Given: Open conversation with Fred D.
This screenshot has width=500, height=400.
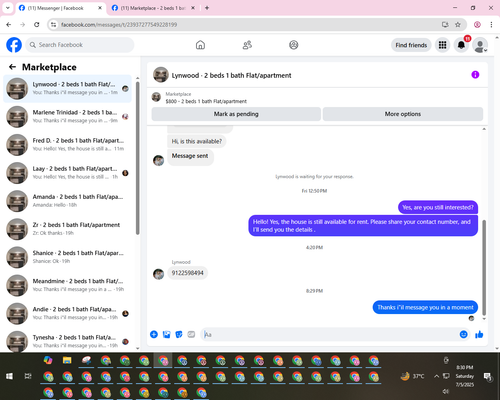Looking at the screenshot, I should pos(67,145).
